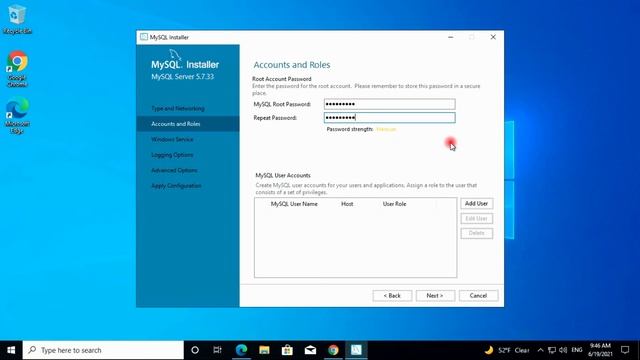Click the Repeat Password field

click(x=390, y=118)
